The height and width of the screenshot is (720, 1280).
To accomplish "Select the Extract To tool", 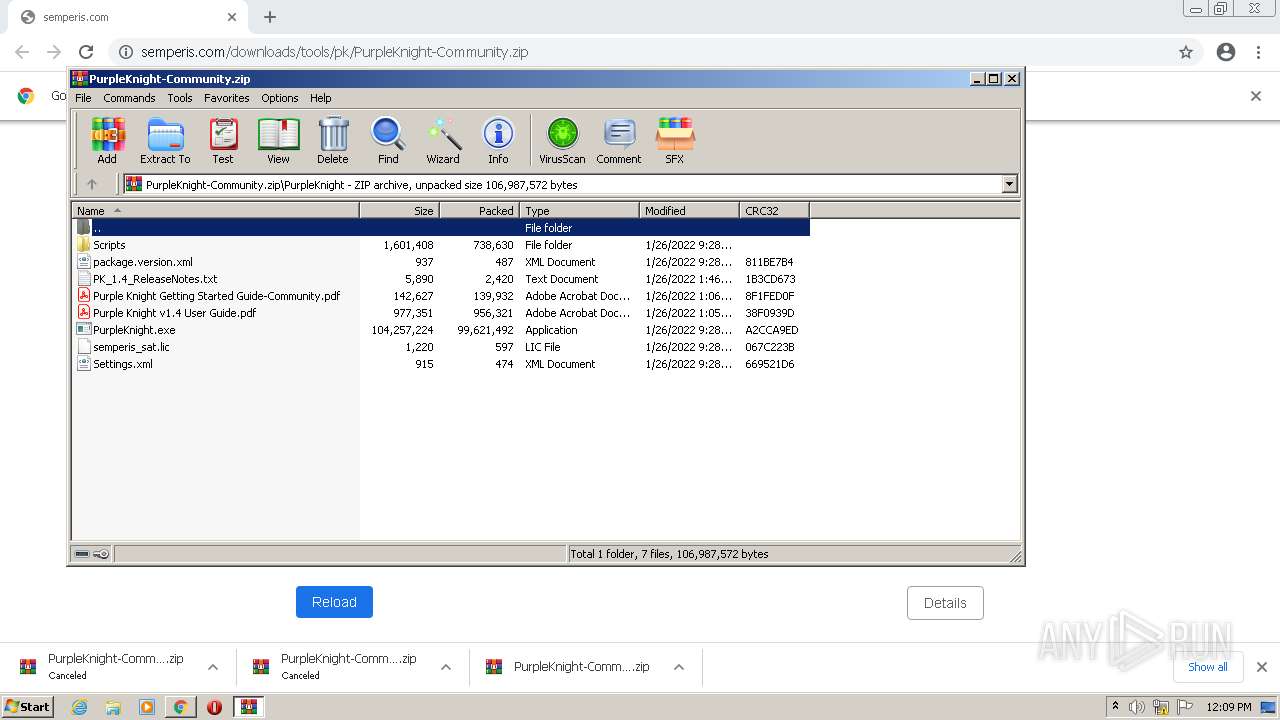I will coord(165,140).
